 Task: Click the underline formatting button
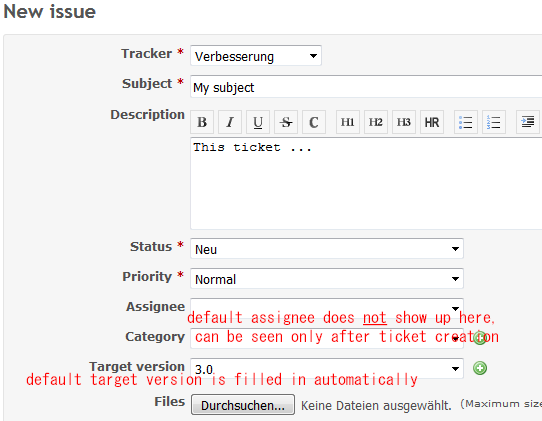pyautogui.click(x=258, y=122)
